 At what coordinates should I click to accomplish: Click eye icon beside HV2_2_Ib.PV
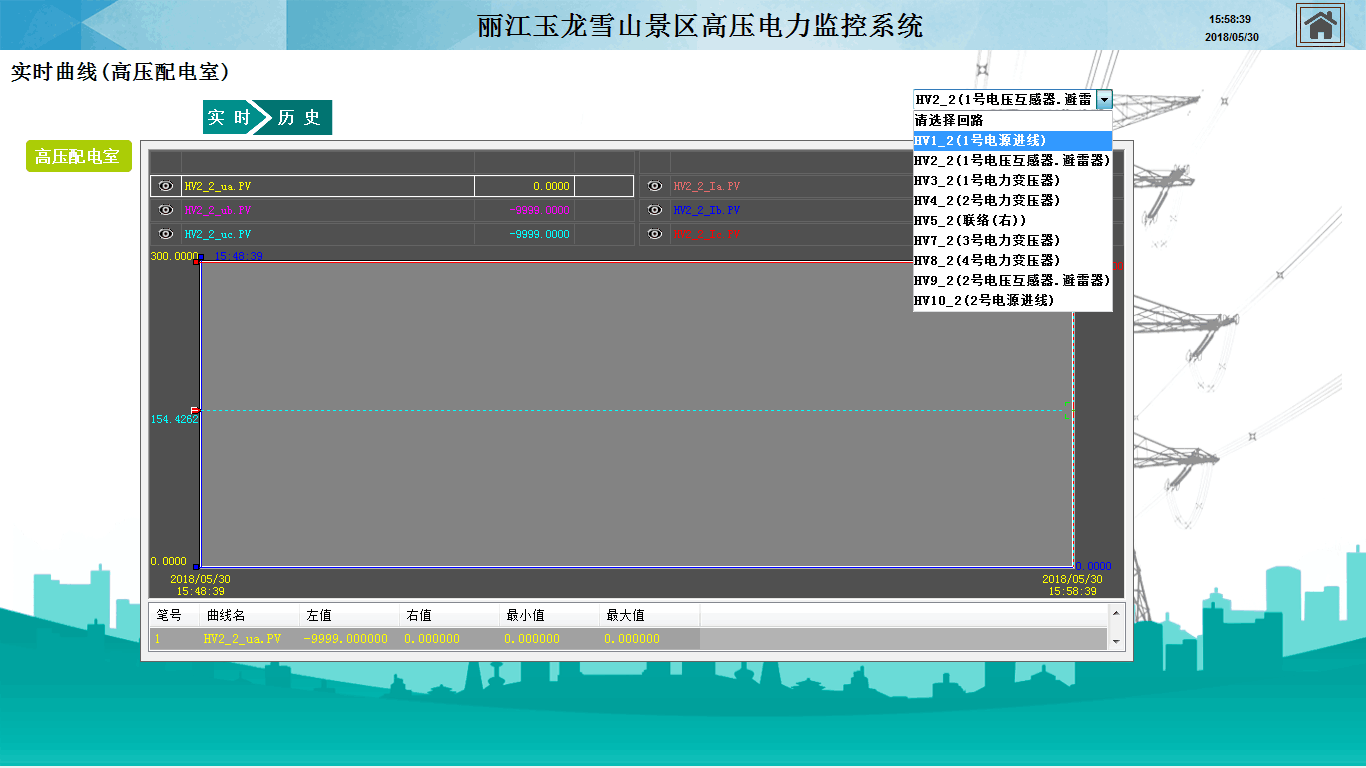pos(655,210)
